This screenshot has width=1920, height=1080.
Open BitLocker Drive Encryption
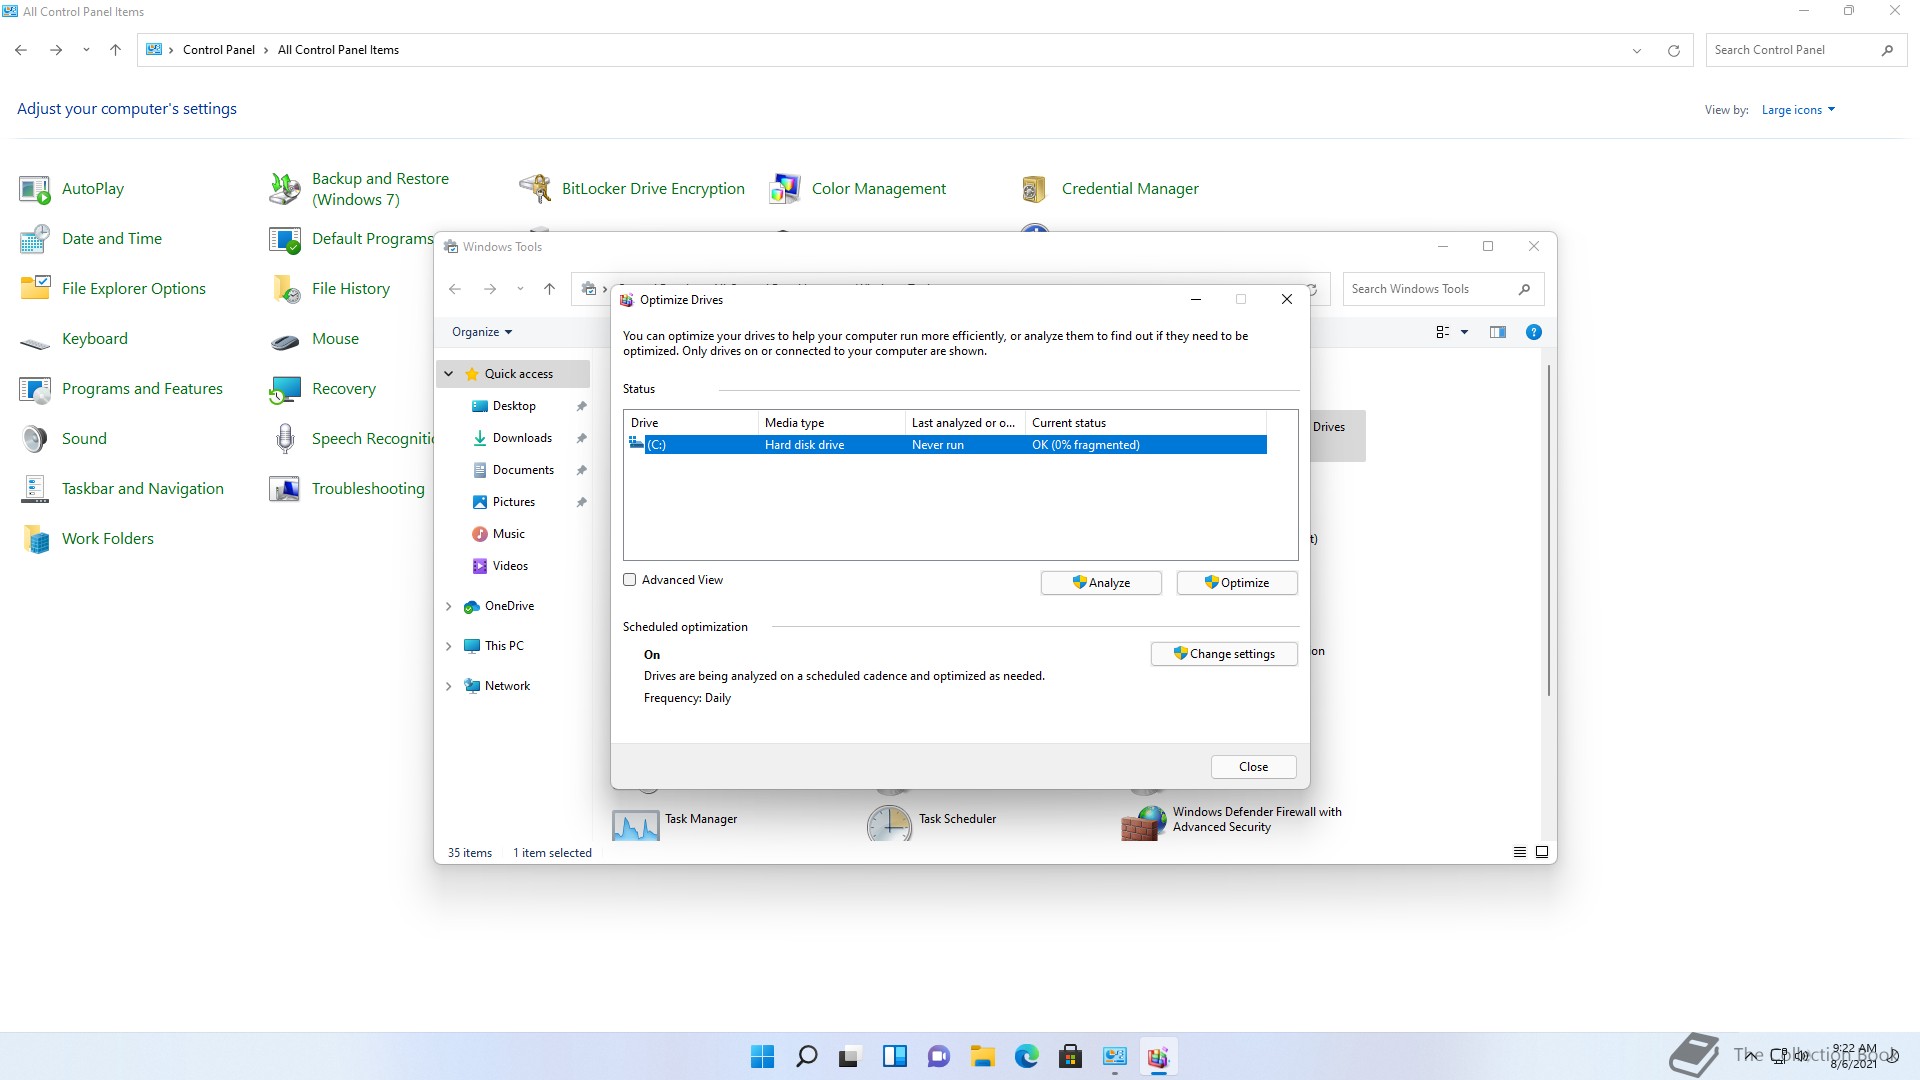point(632,189)
